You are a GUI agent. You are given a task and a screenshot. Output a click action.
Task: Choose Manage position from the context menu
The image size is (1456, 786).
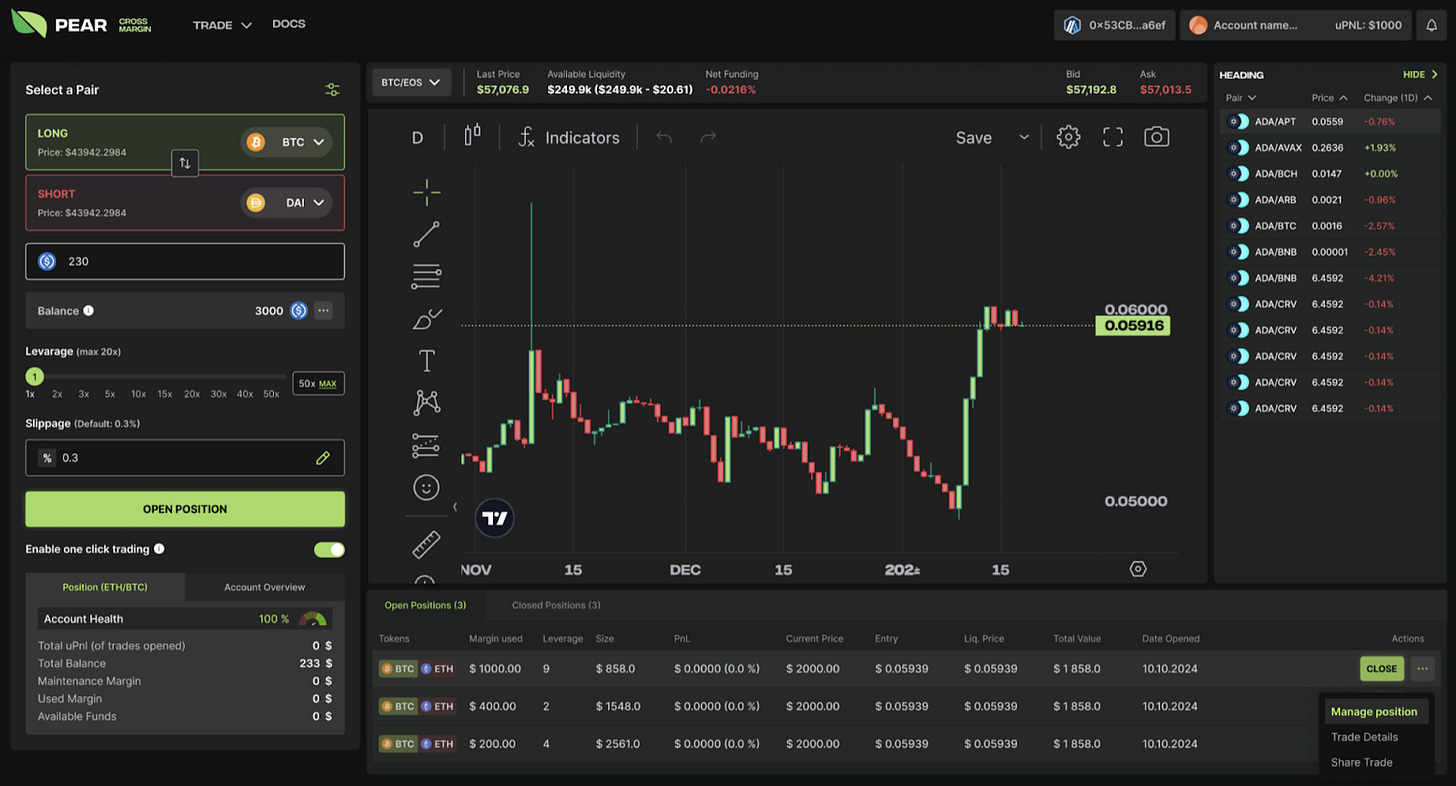[x=1375, y=711]
